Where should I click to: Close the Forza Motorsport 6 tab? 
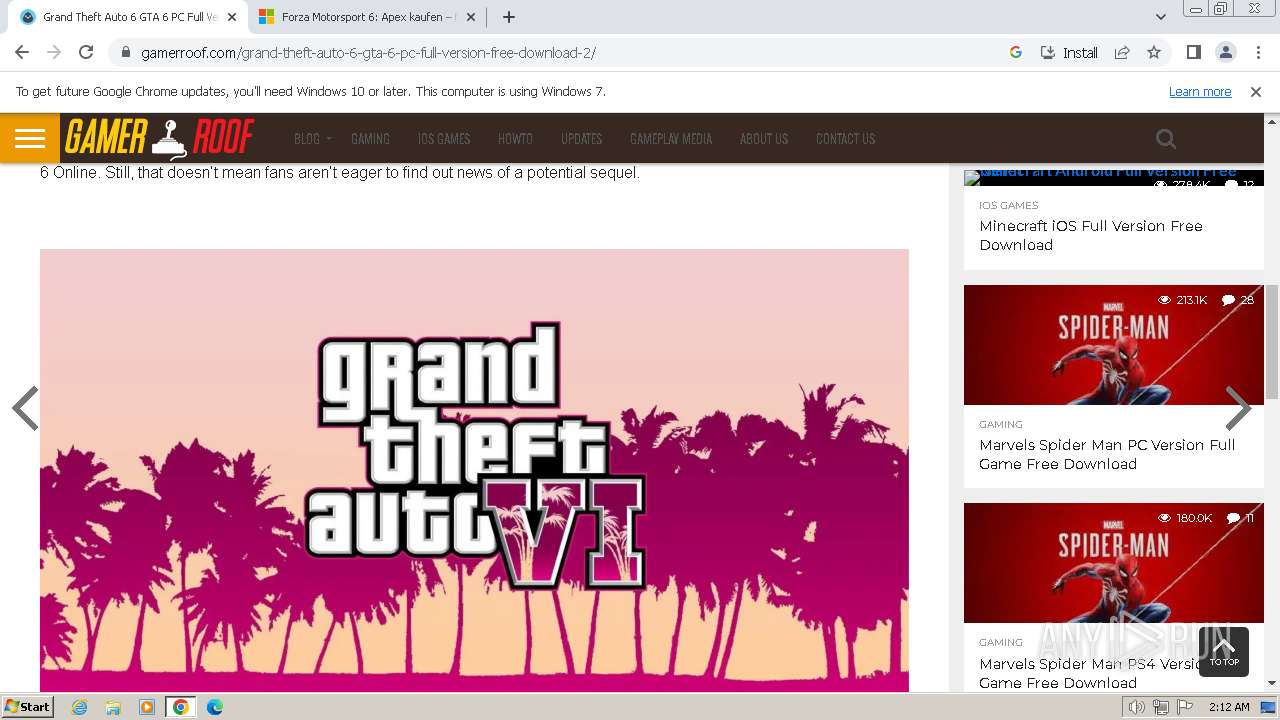click(471, 17)
